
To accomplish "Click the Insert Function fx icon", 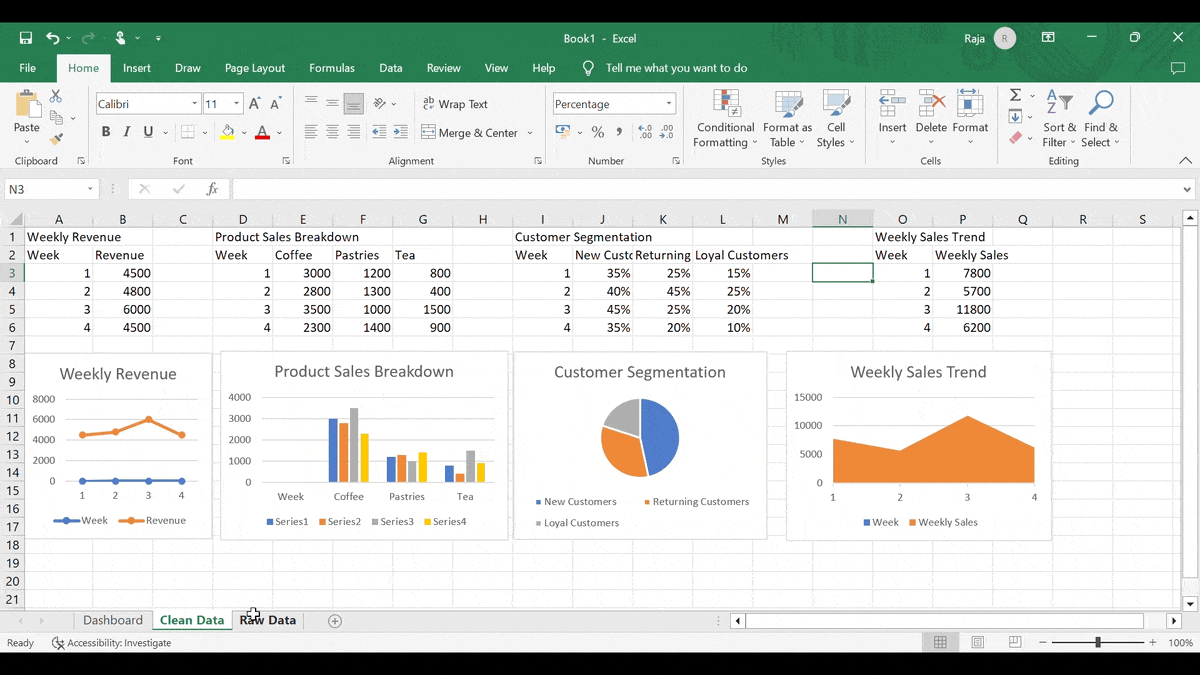I will click(212, 189).
